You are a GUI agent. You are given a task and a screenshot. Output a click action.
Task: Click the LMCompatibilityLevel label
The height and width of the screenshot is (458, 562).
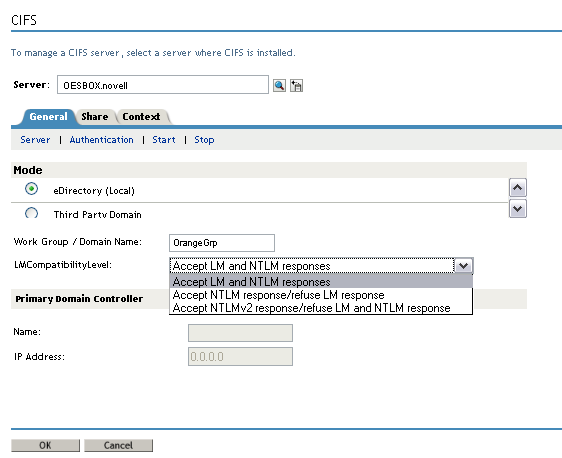[63, 265]
